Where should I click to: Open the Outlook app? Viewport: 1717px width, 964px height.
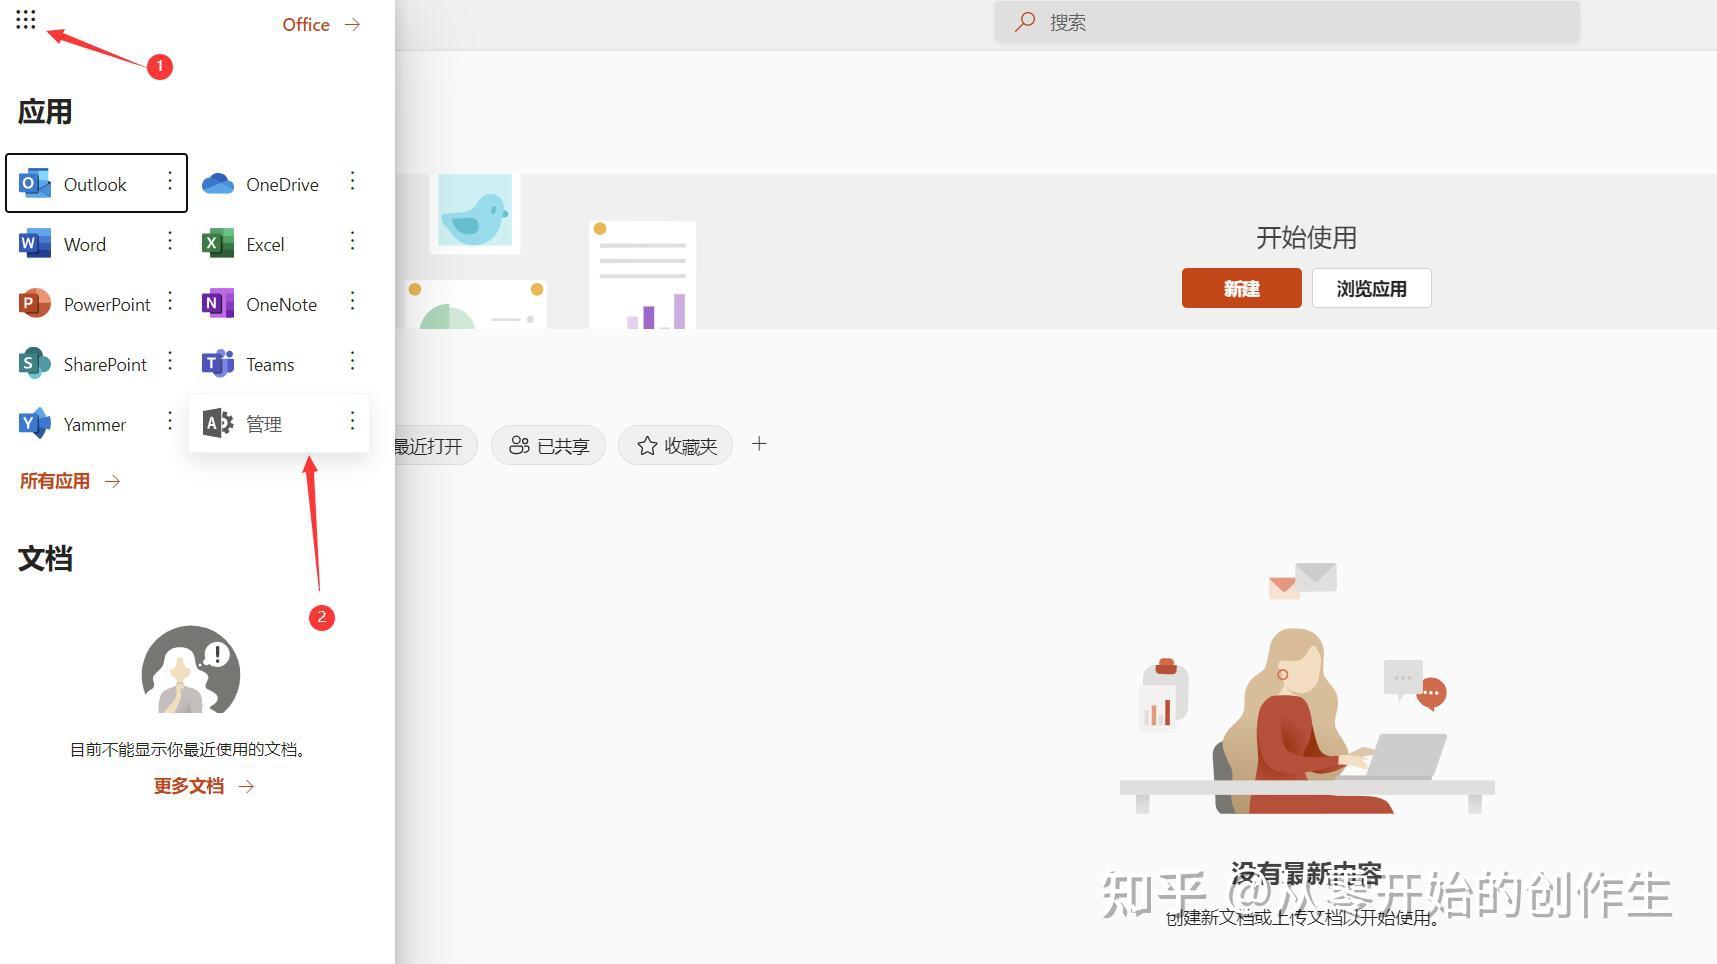[x=95, y=184]
